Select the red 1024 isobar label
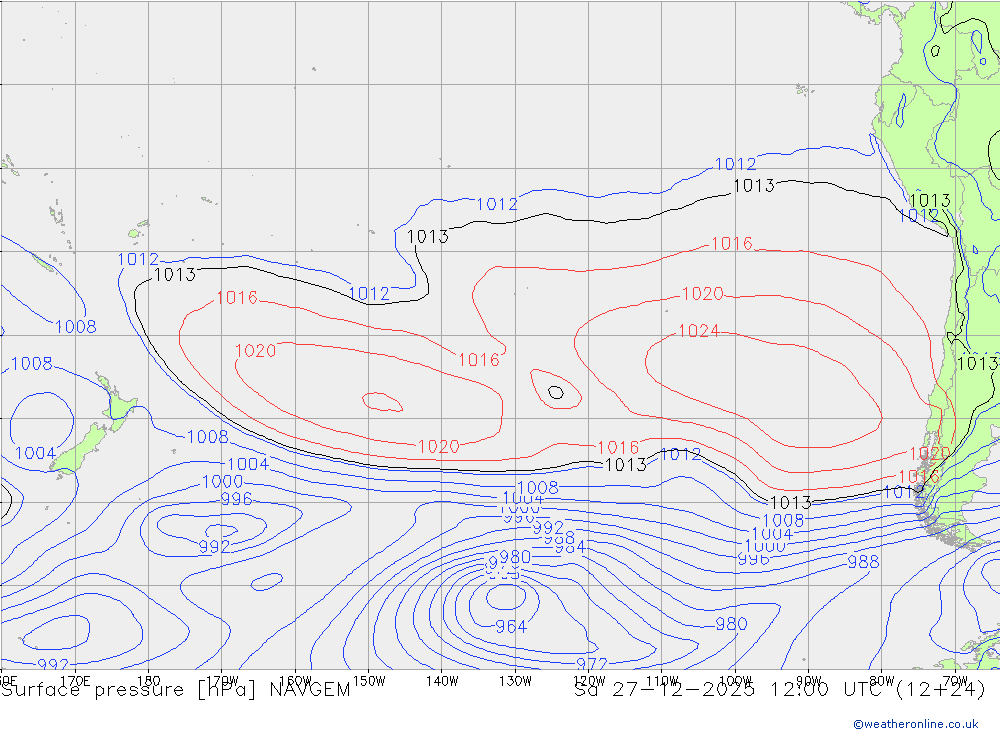1000x733 pixels. (698, 331)
